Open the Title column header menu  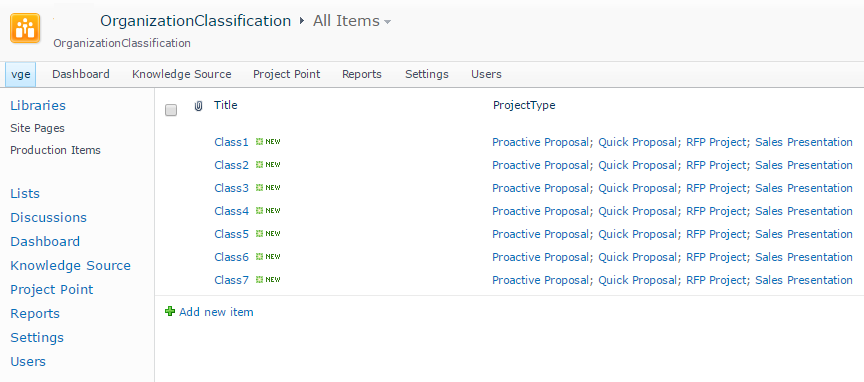click(x=226, y=105)
